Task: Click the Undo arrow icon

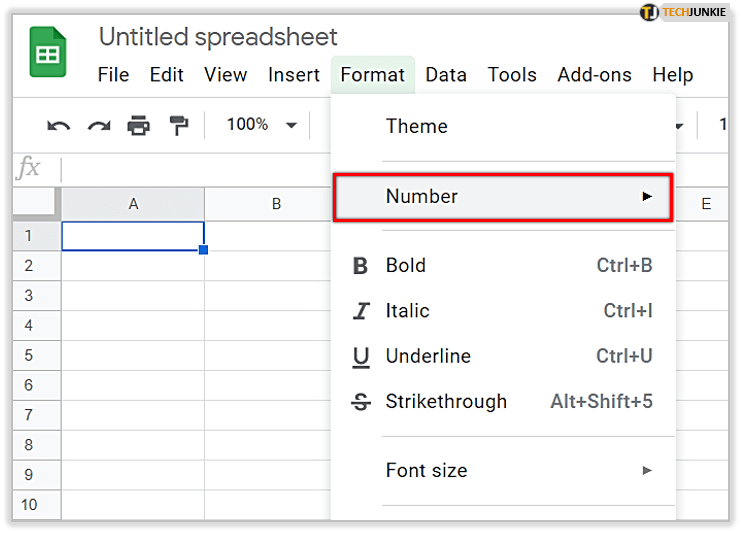Action: click(59, 126)
